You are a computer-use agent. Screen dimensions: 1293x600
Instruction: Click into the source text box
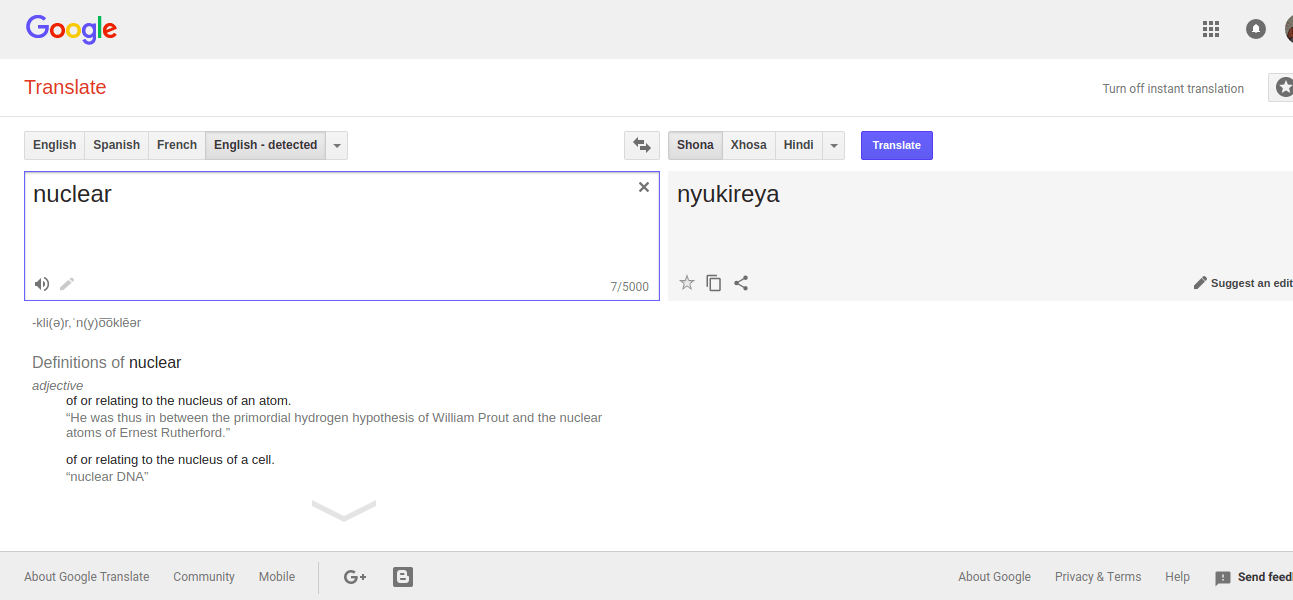(342, 236)
